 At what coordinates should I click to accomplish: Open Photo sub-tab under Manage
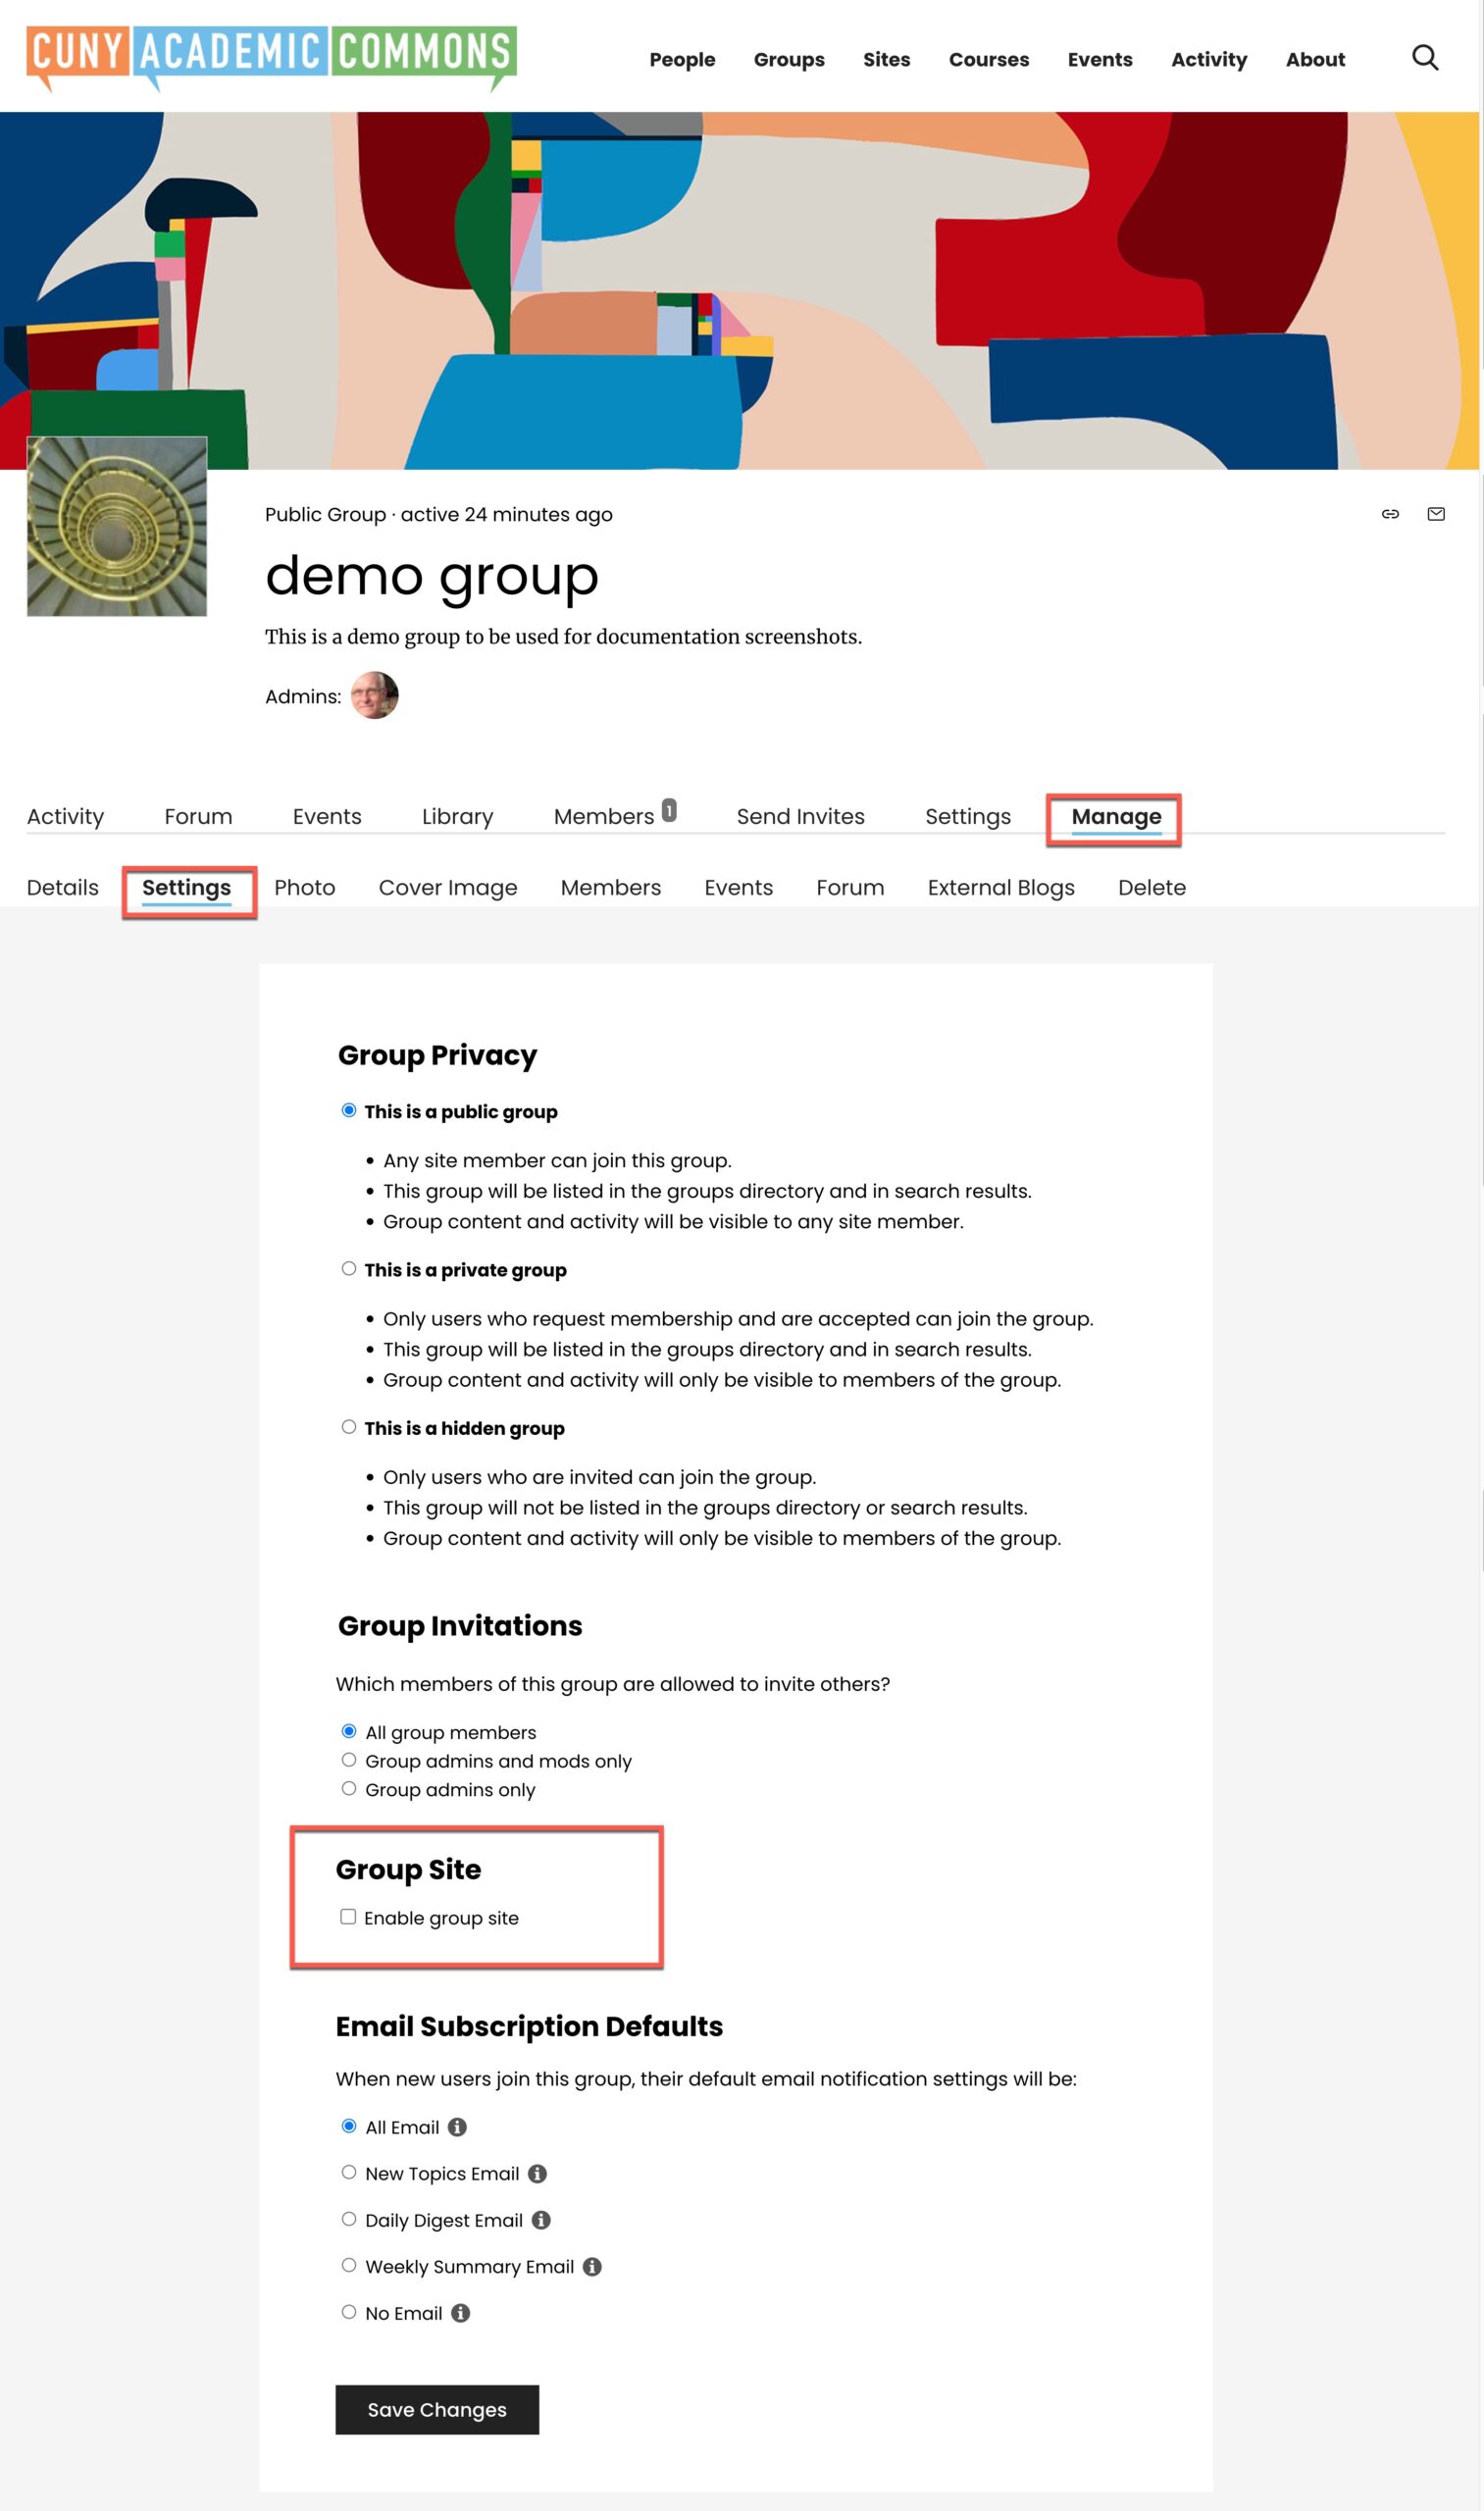point(305,887)
